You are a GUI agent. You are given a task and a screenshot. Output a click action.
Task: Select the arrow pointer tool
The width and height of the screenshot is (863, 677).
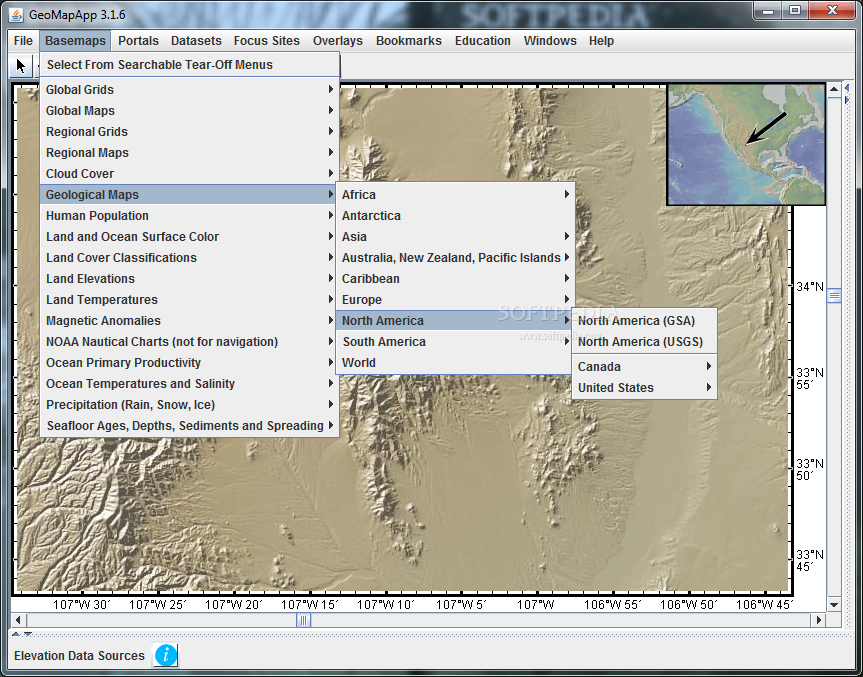pos(21,65)
